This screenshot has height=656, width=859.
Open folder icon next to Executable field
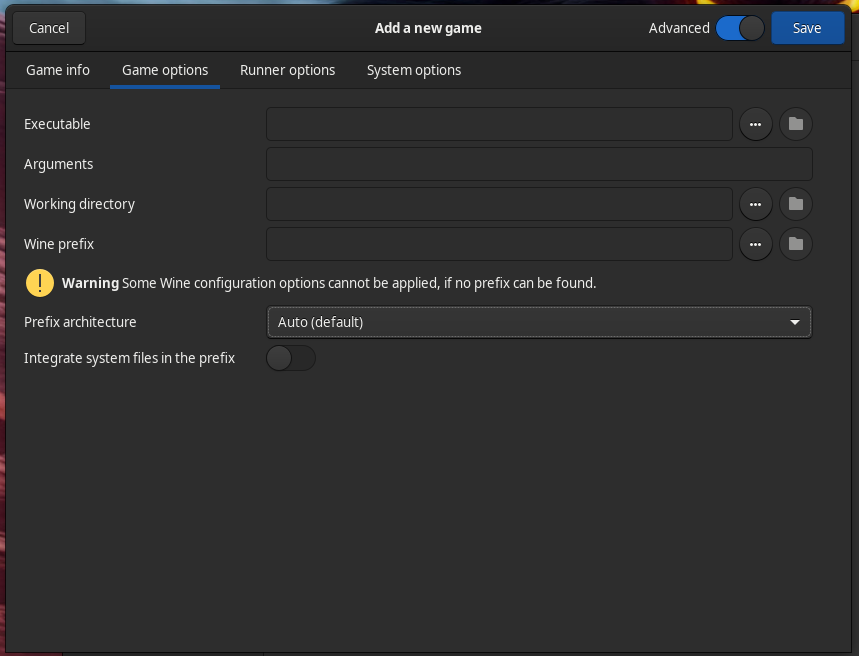796,124
